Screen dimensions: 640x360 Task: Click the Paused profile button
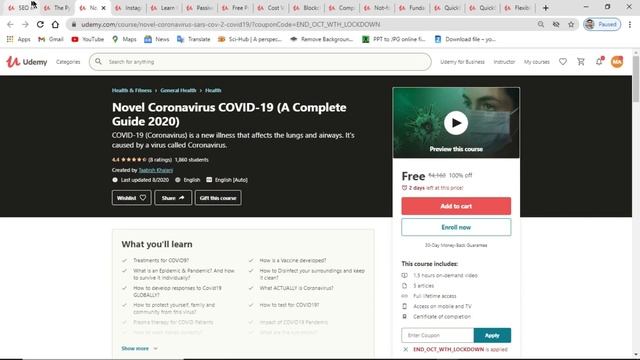click(602, 24)
